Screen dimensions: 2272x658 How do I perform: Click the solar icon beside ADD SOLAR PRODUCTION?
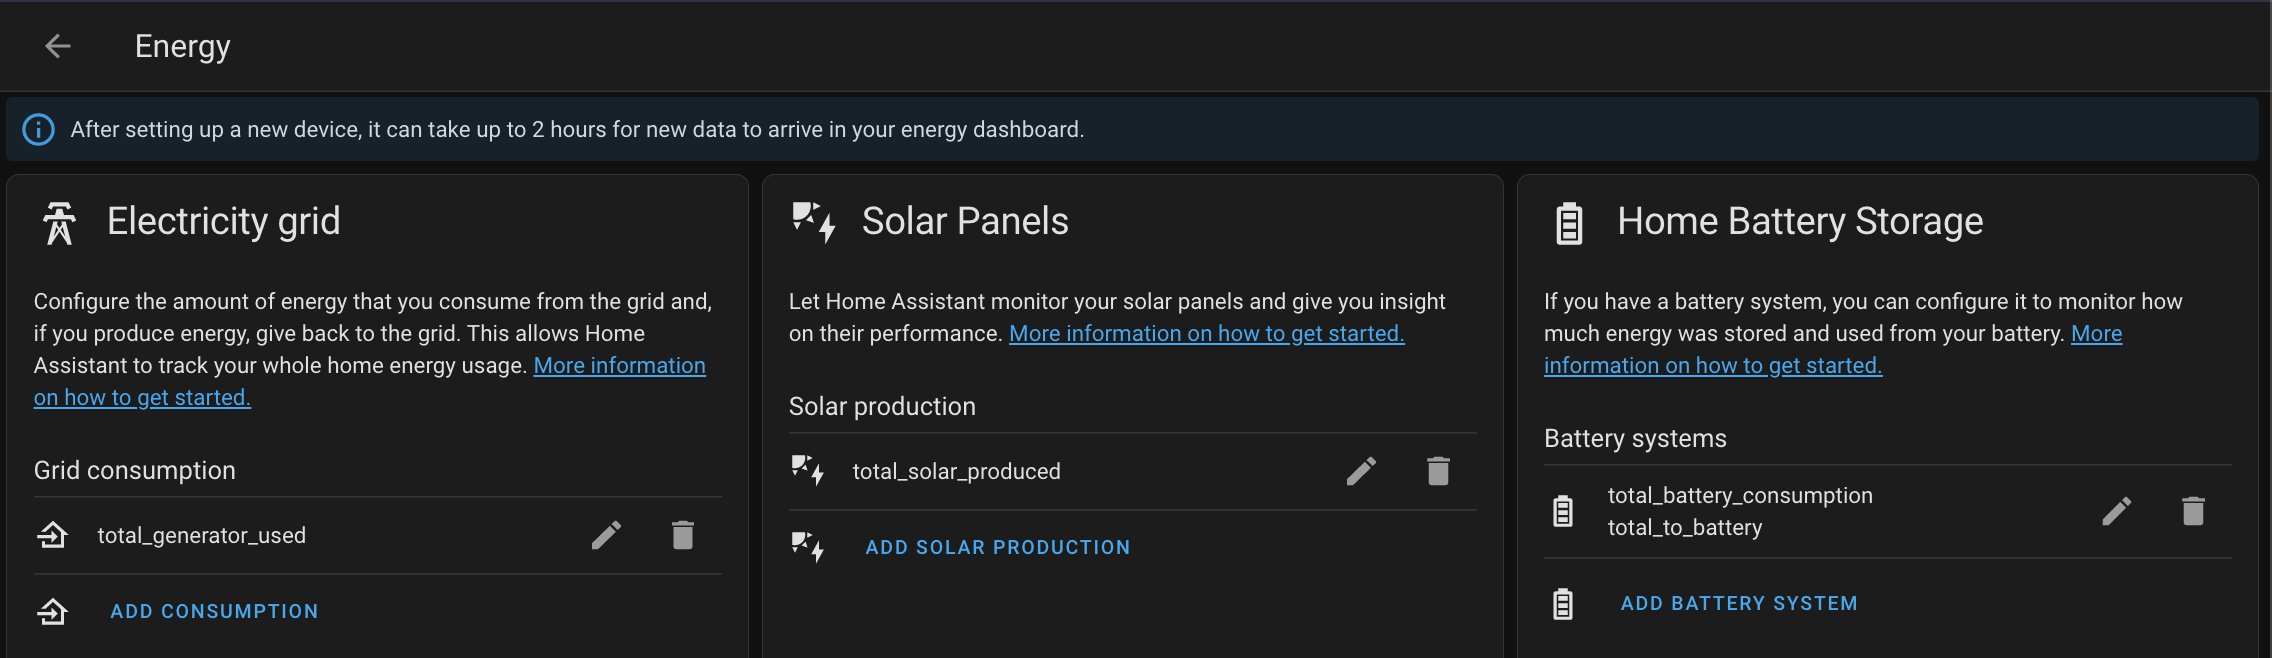[x=808, y=547]
